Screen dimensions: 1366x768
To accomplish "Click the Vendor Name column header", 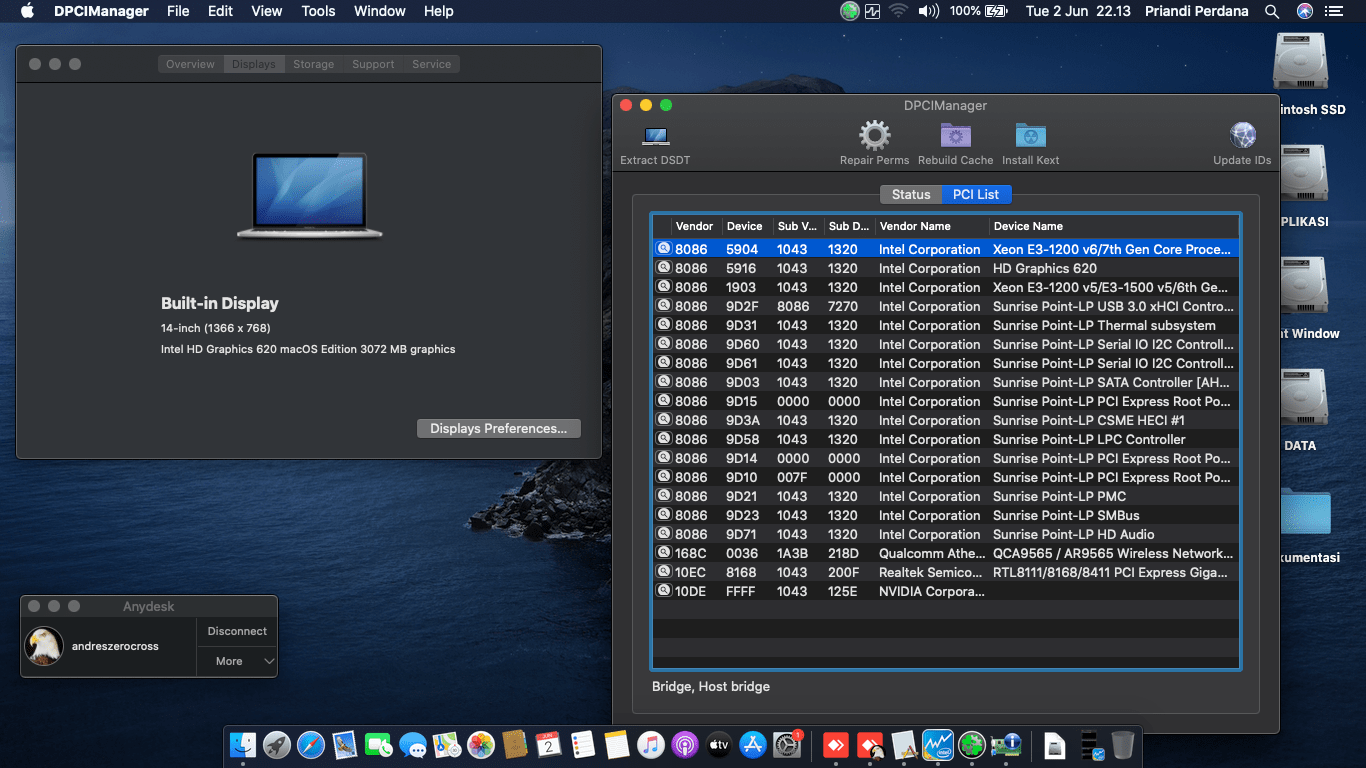I will coord(932,226).
